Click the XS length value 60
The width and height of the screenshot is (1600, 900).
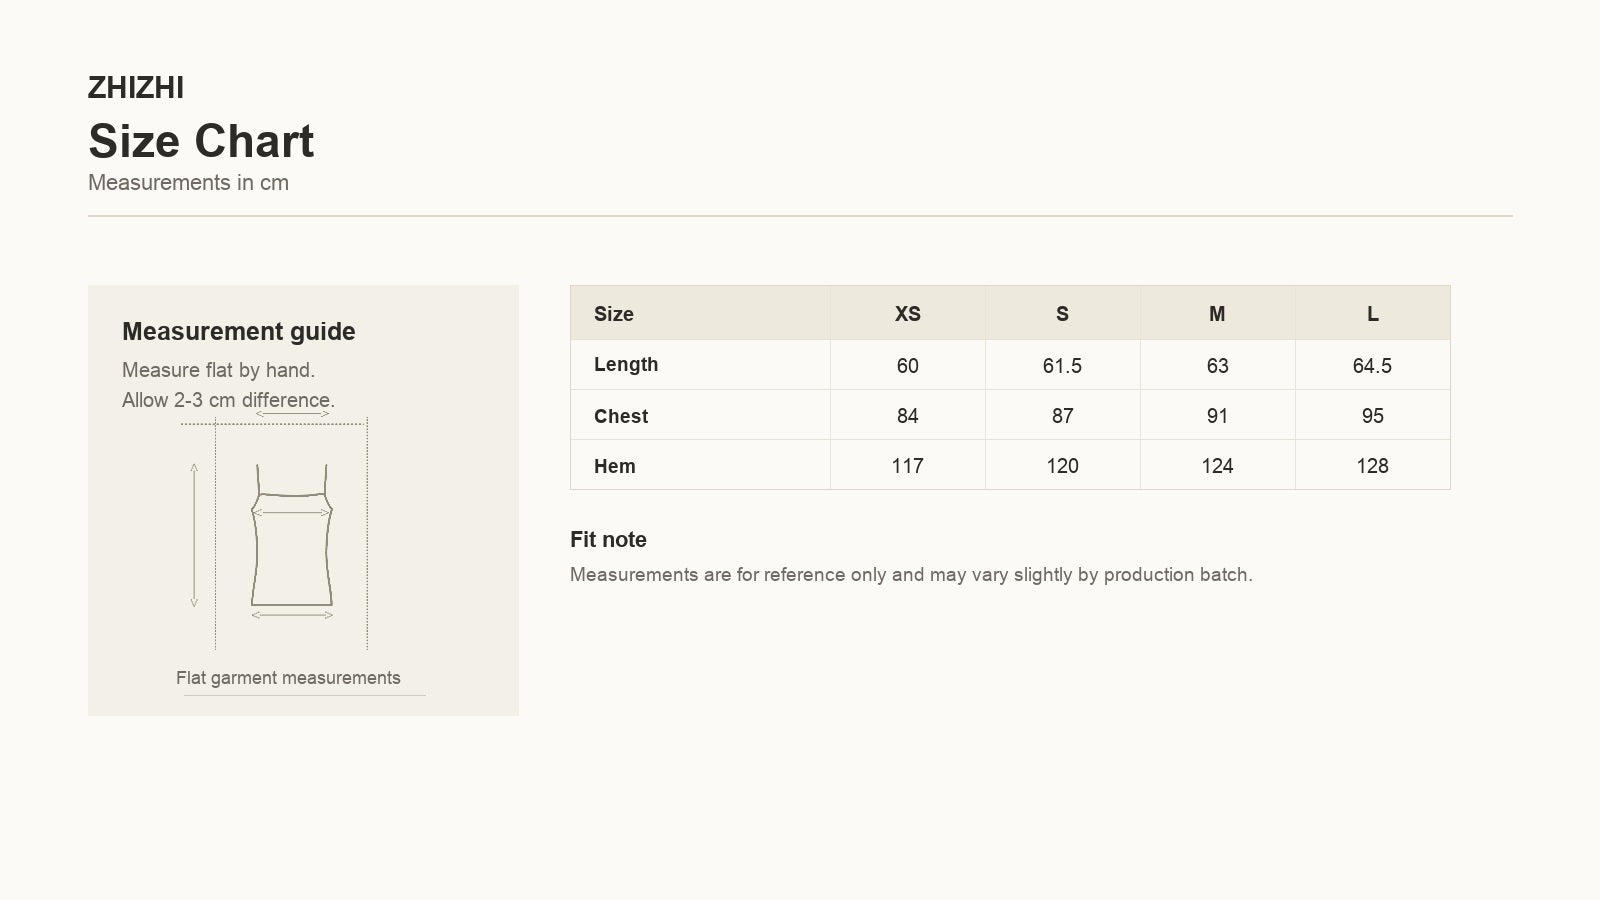[907, 366]
